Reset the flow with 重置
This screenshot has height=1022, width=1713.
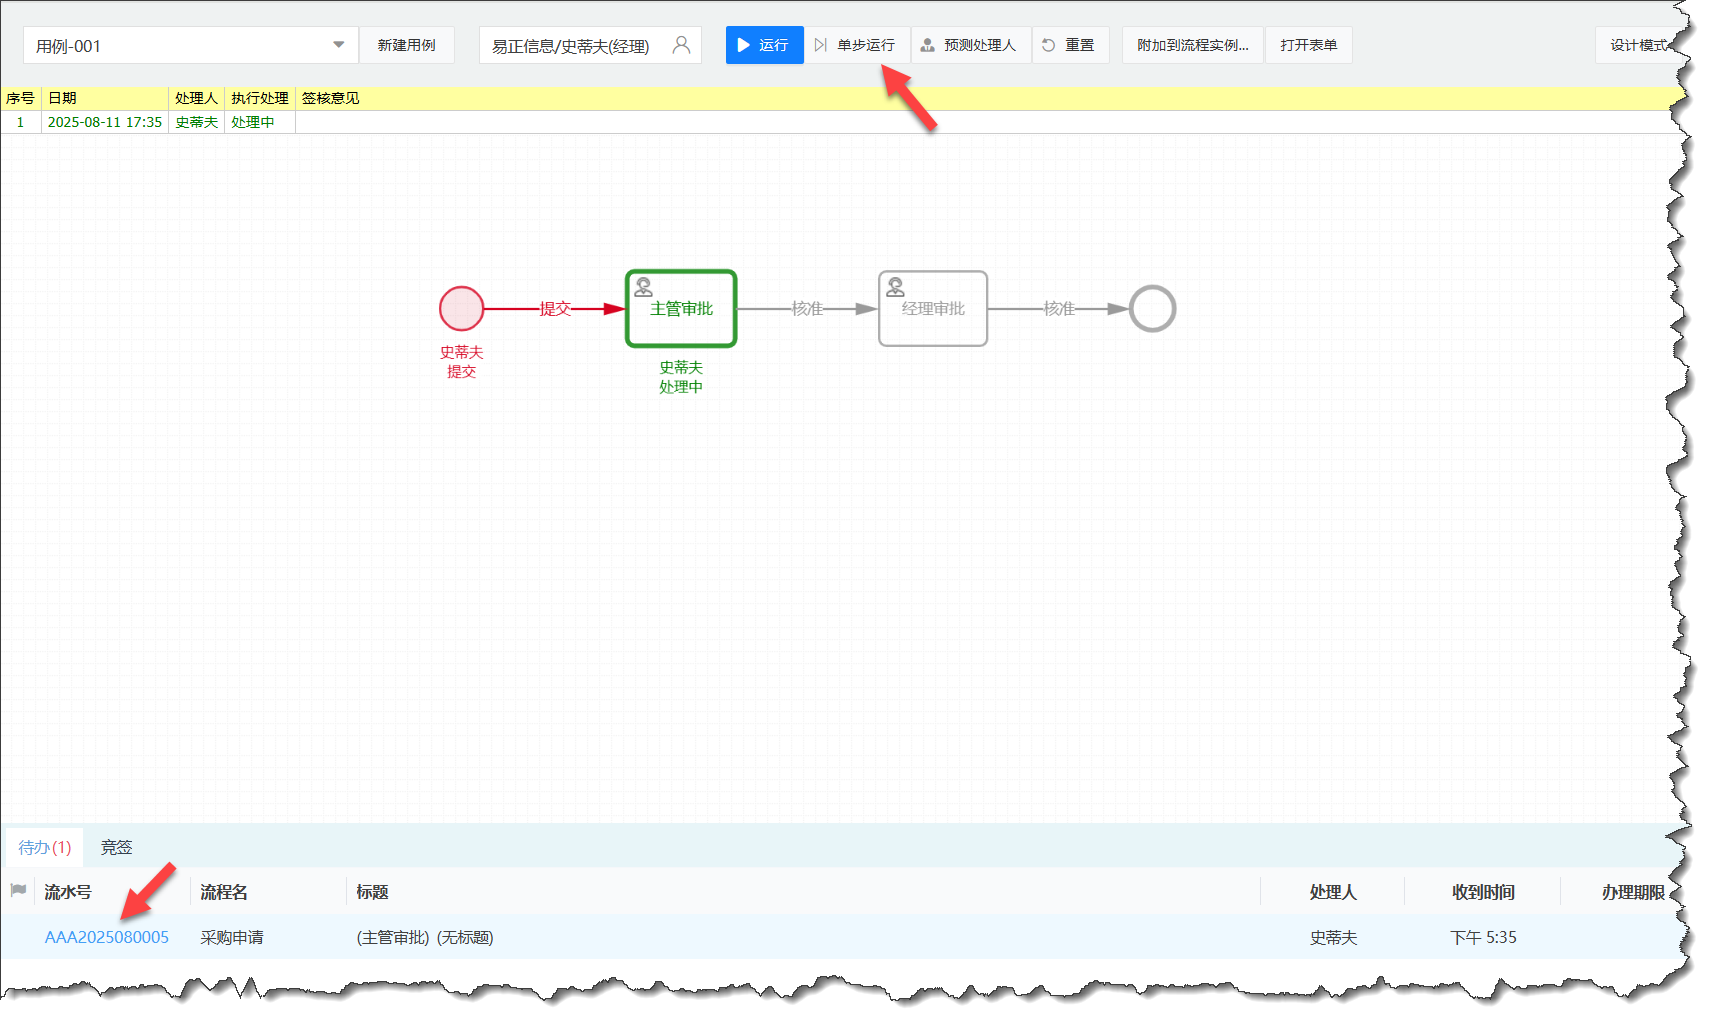(1069, 45)
